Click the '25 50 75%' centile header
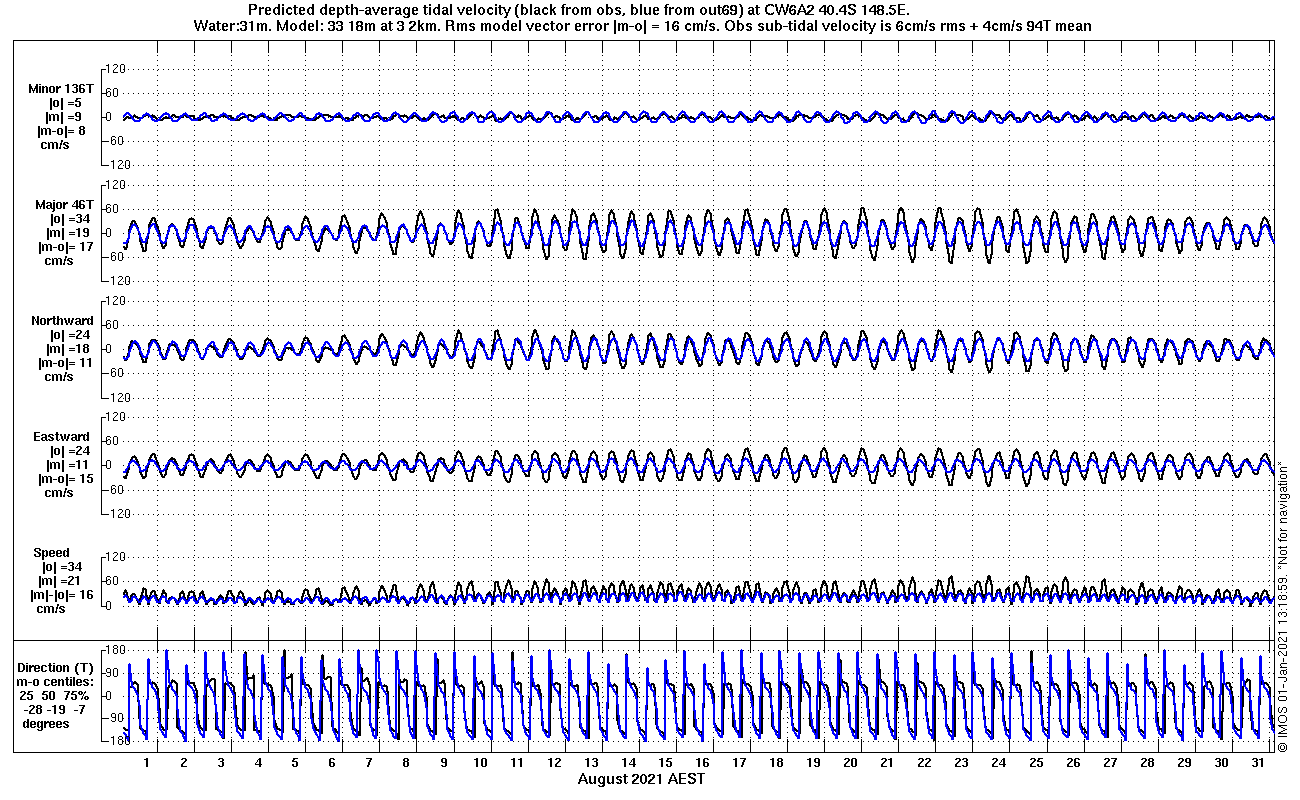Image resolution: width=1300 pixels, height=800 pixels. 56,696
